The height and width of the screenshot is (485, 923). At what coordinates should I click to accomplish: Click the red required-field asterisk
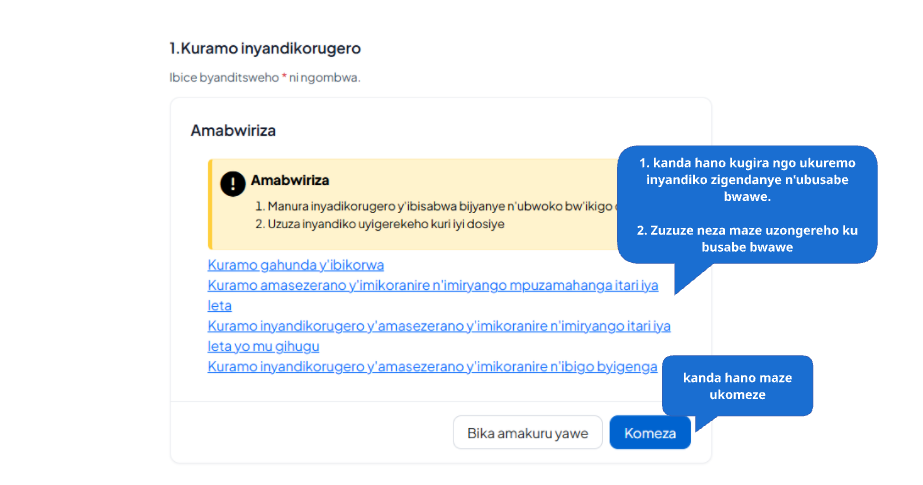pyautogui.click(x=284, y=77)
